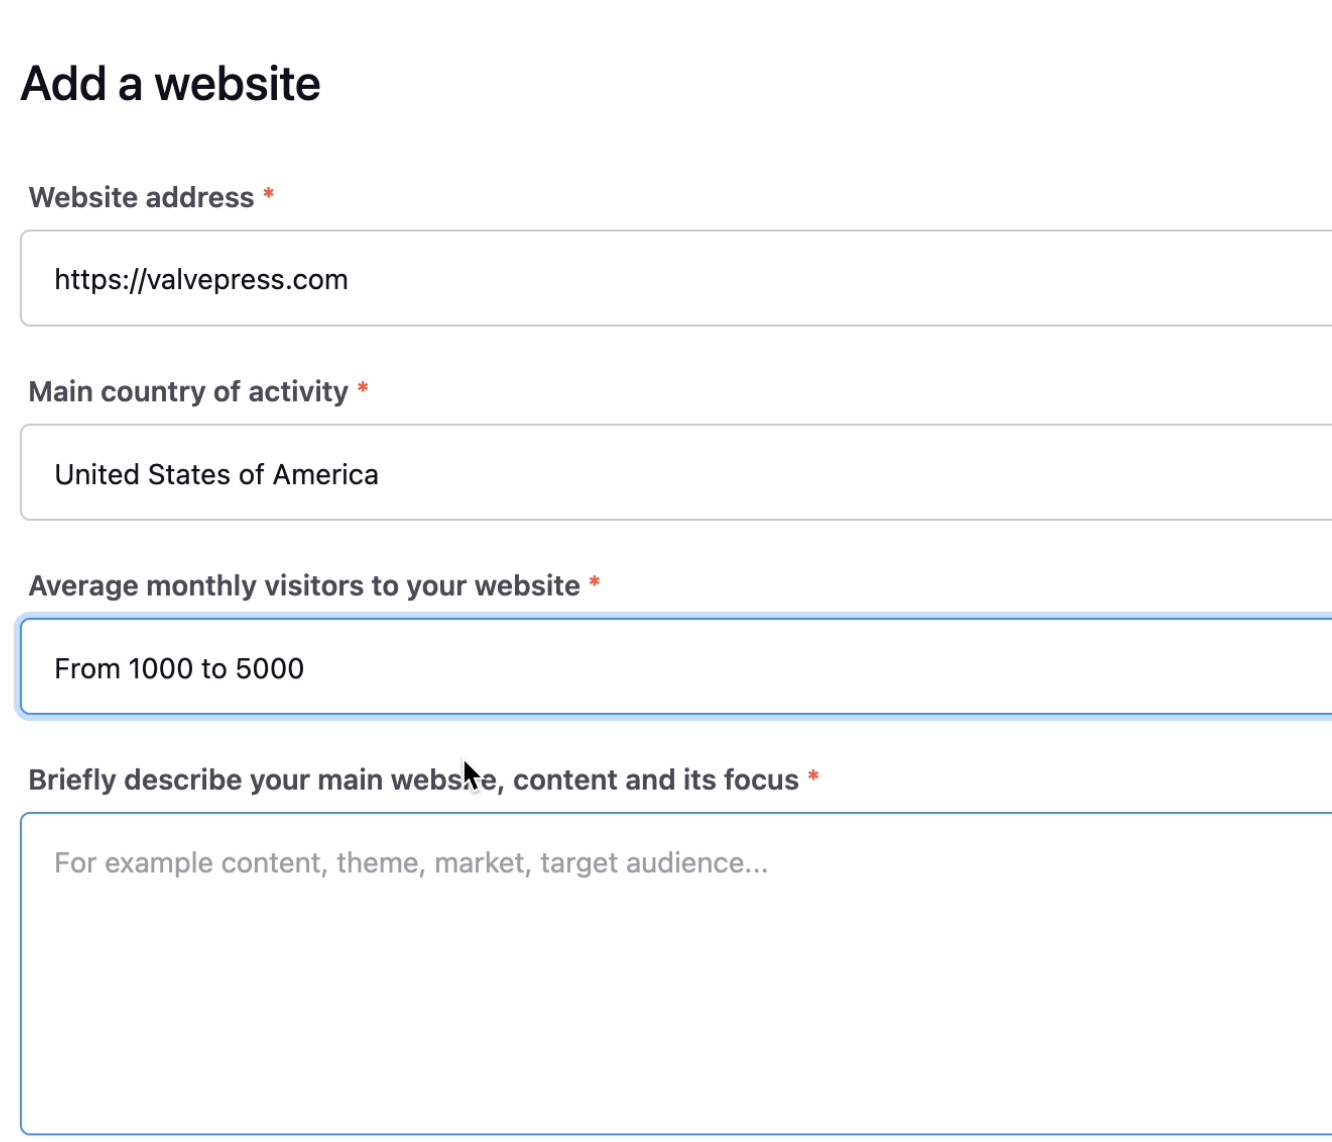Click the red asterisk after Average monthly visitors label
This screenshot has height=1142, width=1332.
tap(594, 583)
